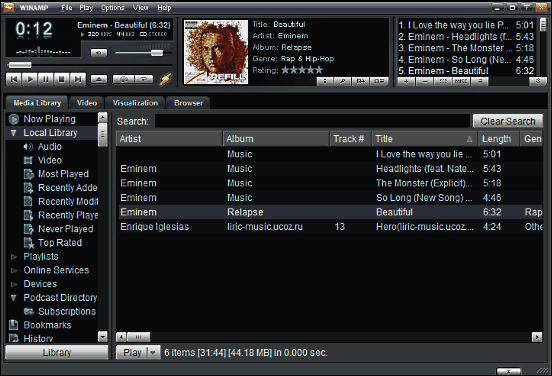Viewport: 552px width, 376px height.
Task: Open the Recently Added view
Action: [x=67, y=188]
